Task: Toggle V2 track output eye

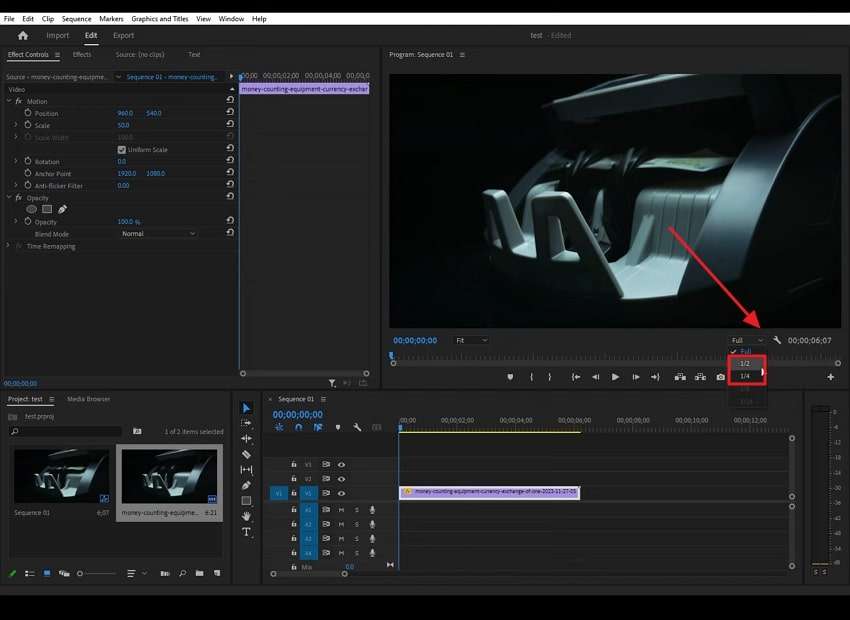Action: pyautogui.click(x=342, y=479)
